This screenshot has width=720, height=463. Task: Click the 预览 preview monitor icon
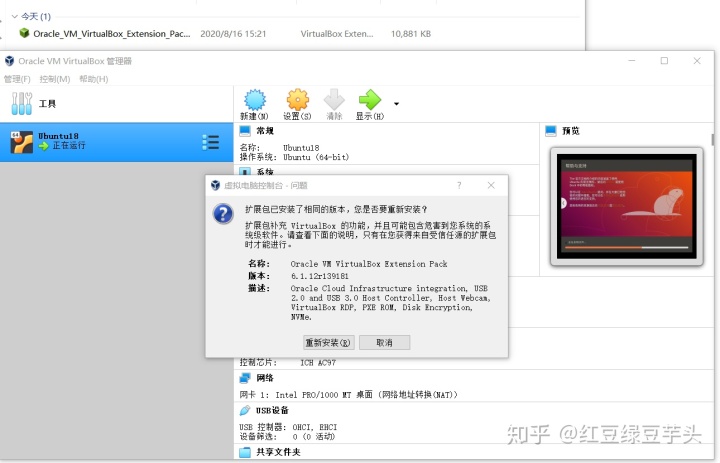pyautogui.click(x=551, y=131)
